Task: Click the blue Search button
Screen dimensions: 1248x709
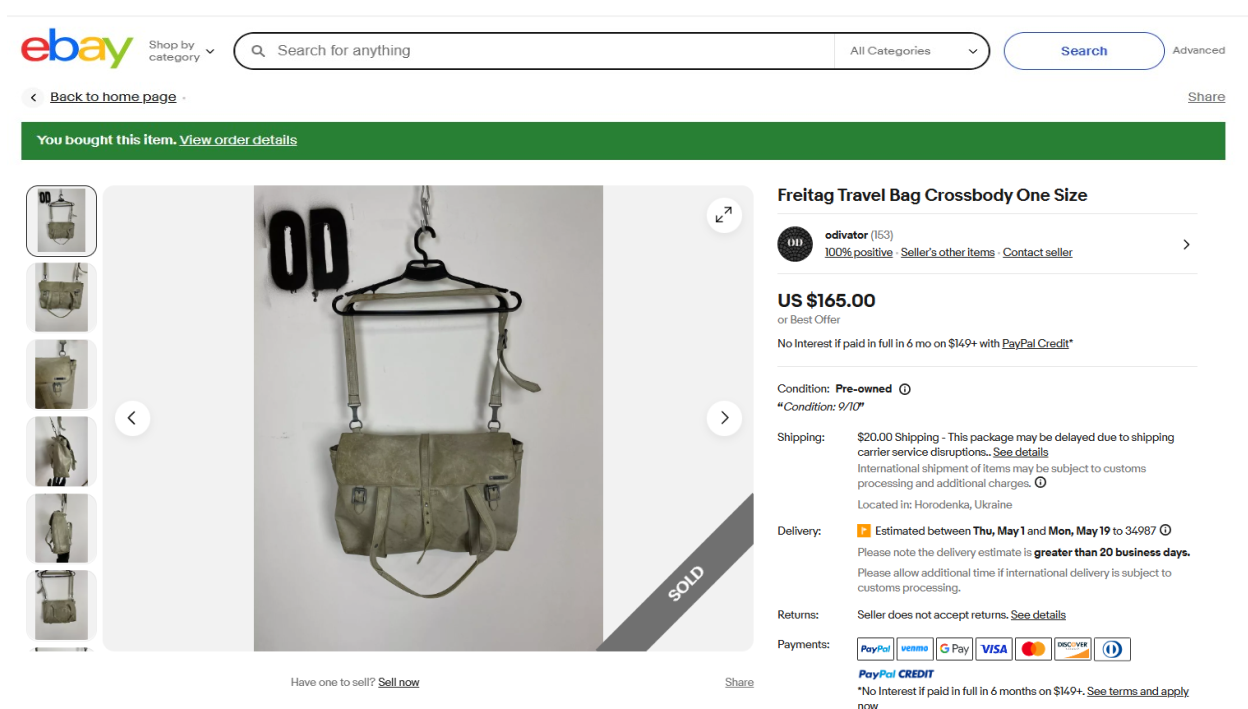Action: [1083, 51]
